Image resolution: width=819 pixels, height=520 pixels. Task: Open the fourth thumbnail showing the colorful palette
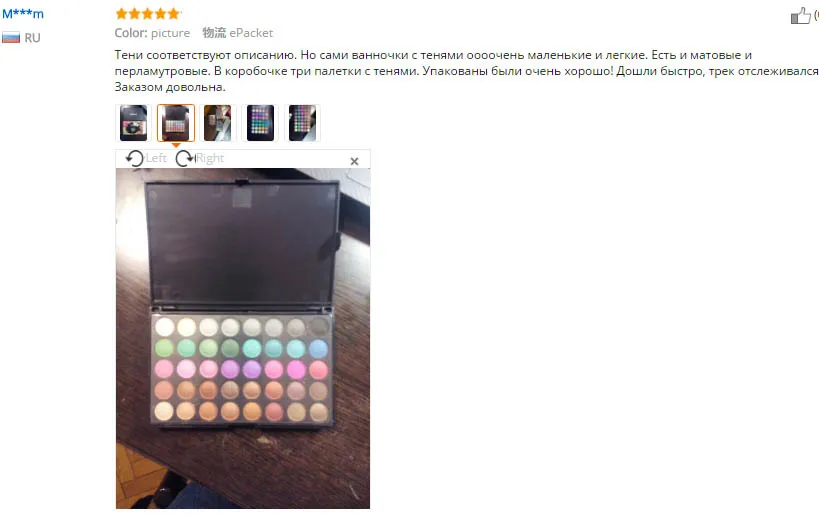click(x=260, y=123)
